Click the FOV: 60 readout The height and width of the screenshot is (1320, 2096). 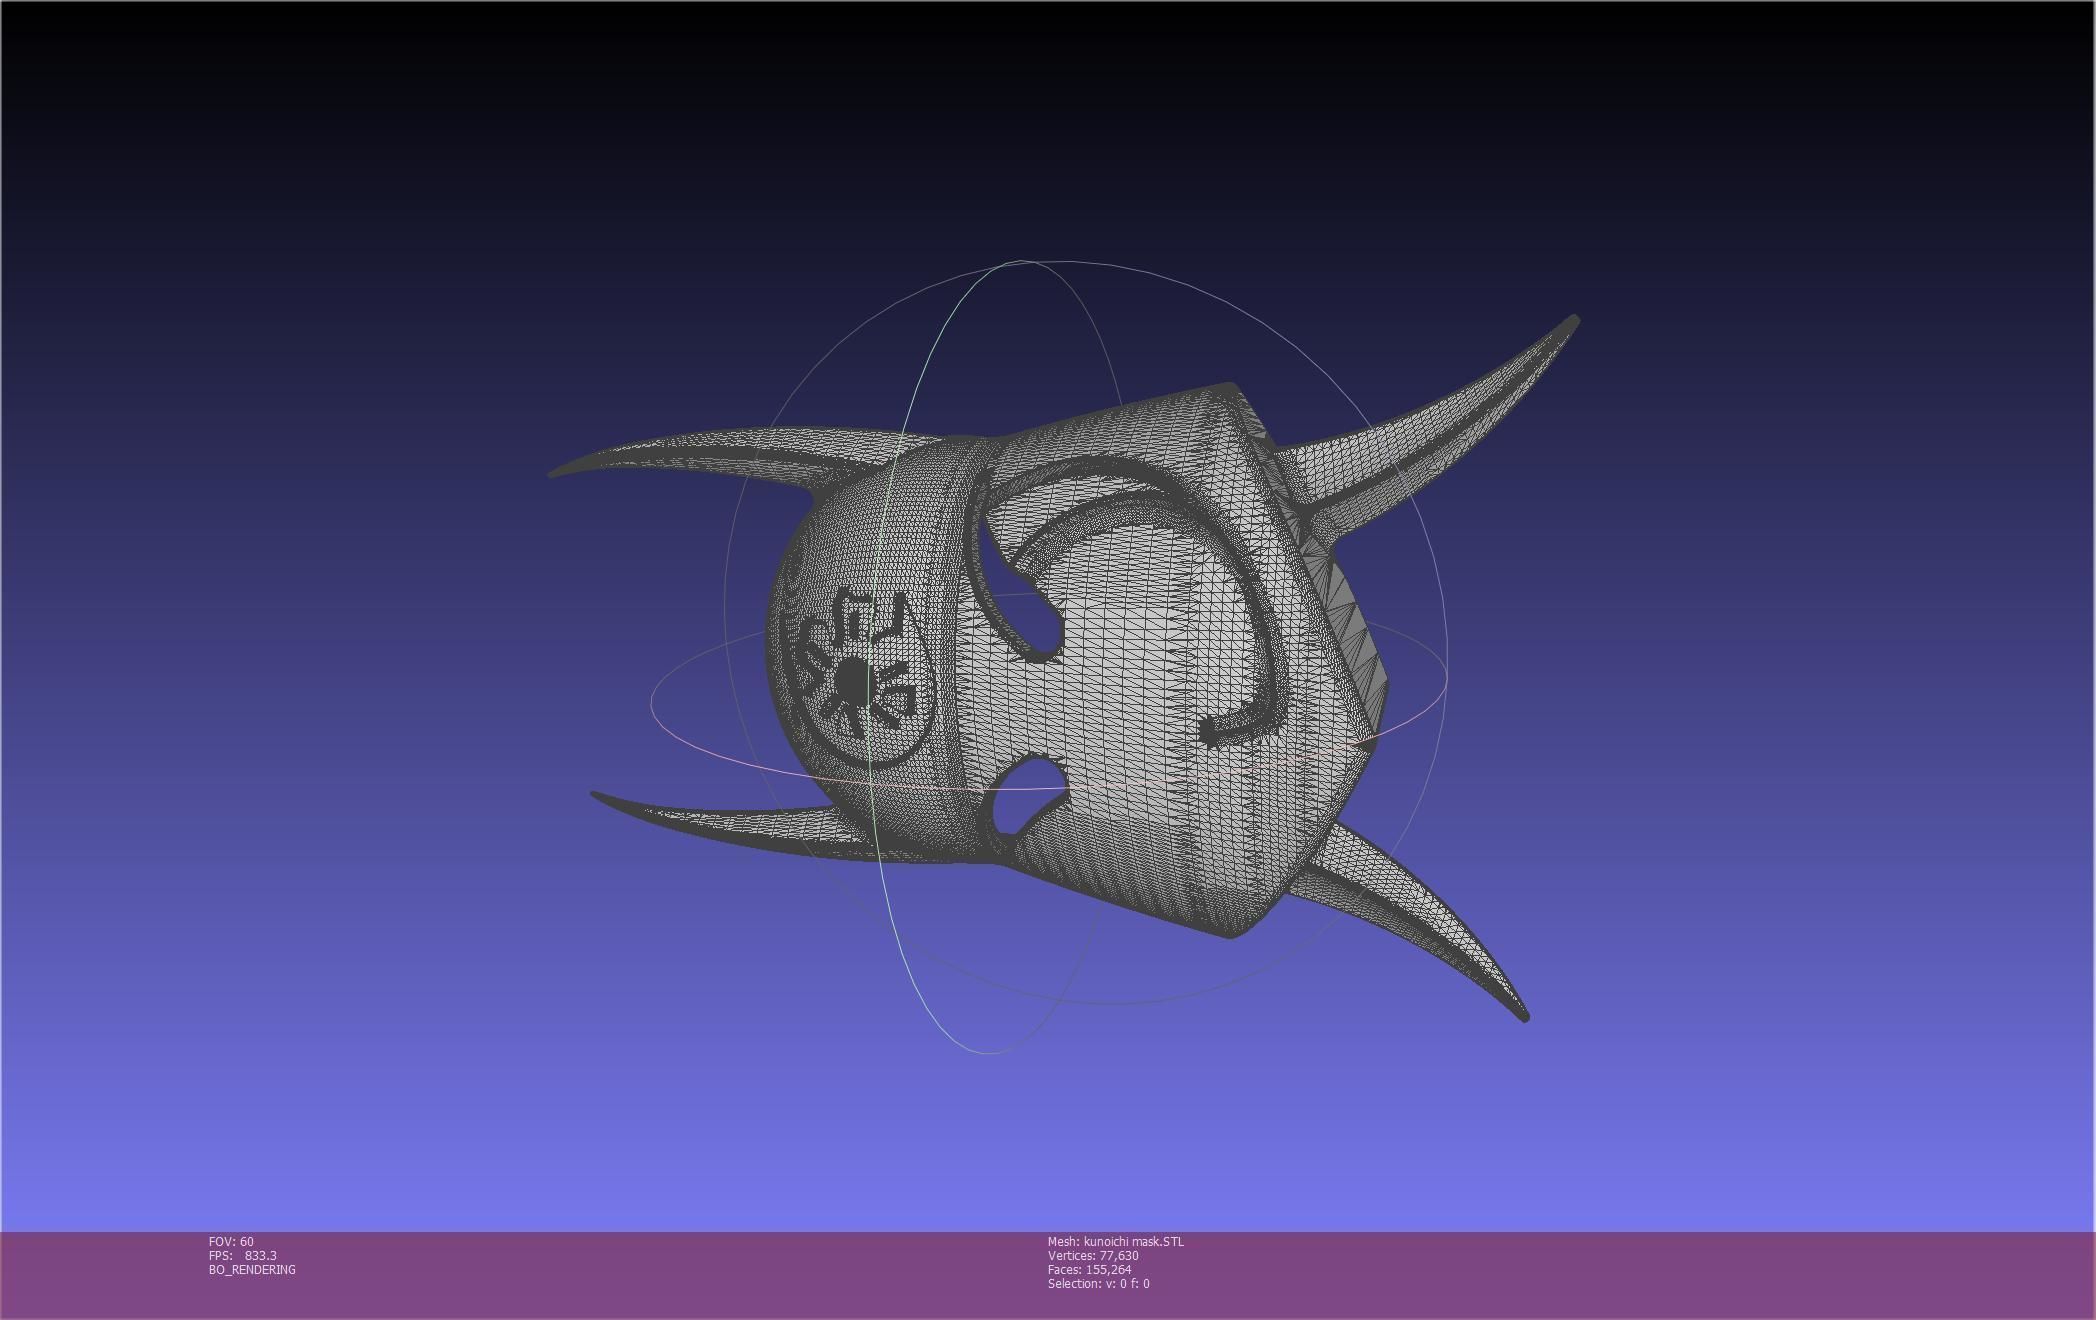[231, 1241]
